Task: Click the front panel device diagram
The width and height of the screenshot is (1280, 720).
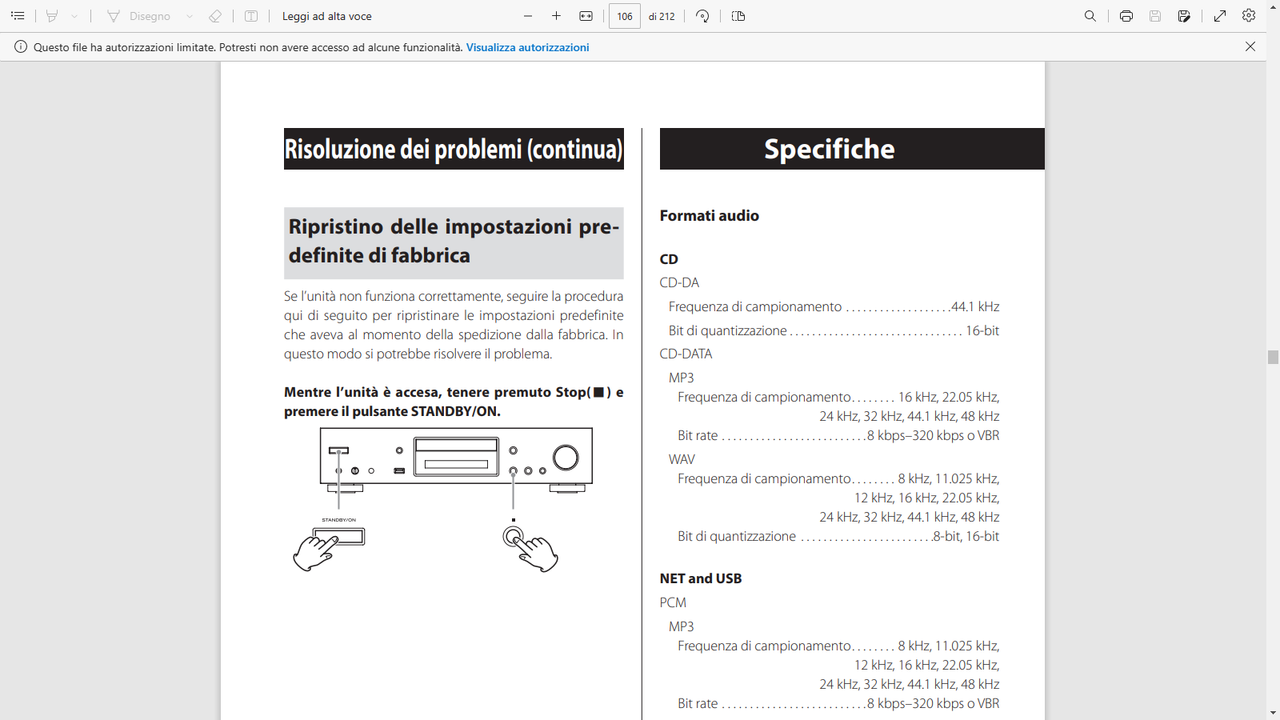Action: (x=456, y=460)
